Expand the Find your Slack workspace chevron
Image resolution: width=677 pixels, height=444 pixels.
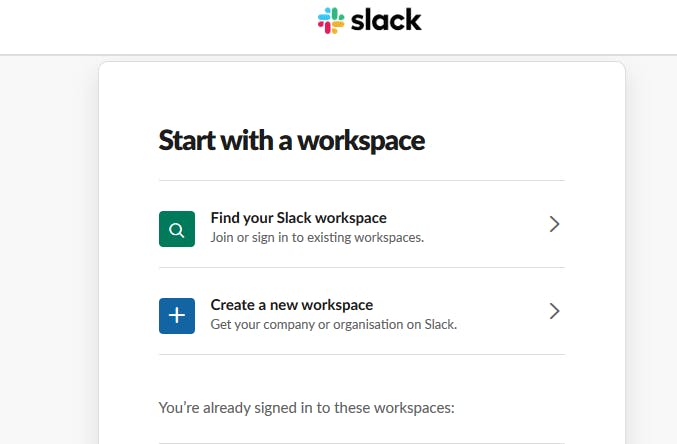point(555,224)
